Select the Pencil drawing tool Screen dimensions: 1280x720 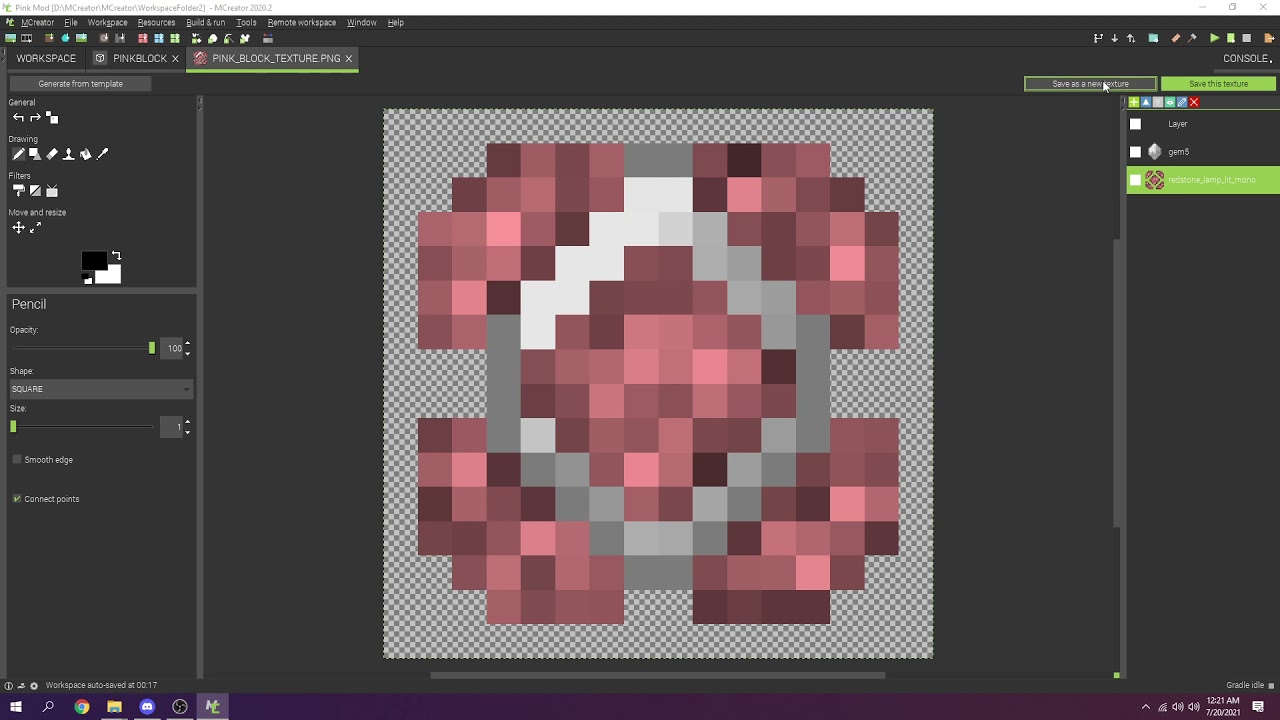[x=18, y=154]
